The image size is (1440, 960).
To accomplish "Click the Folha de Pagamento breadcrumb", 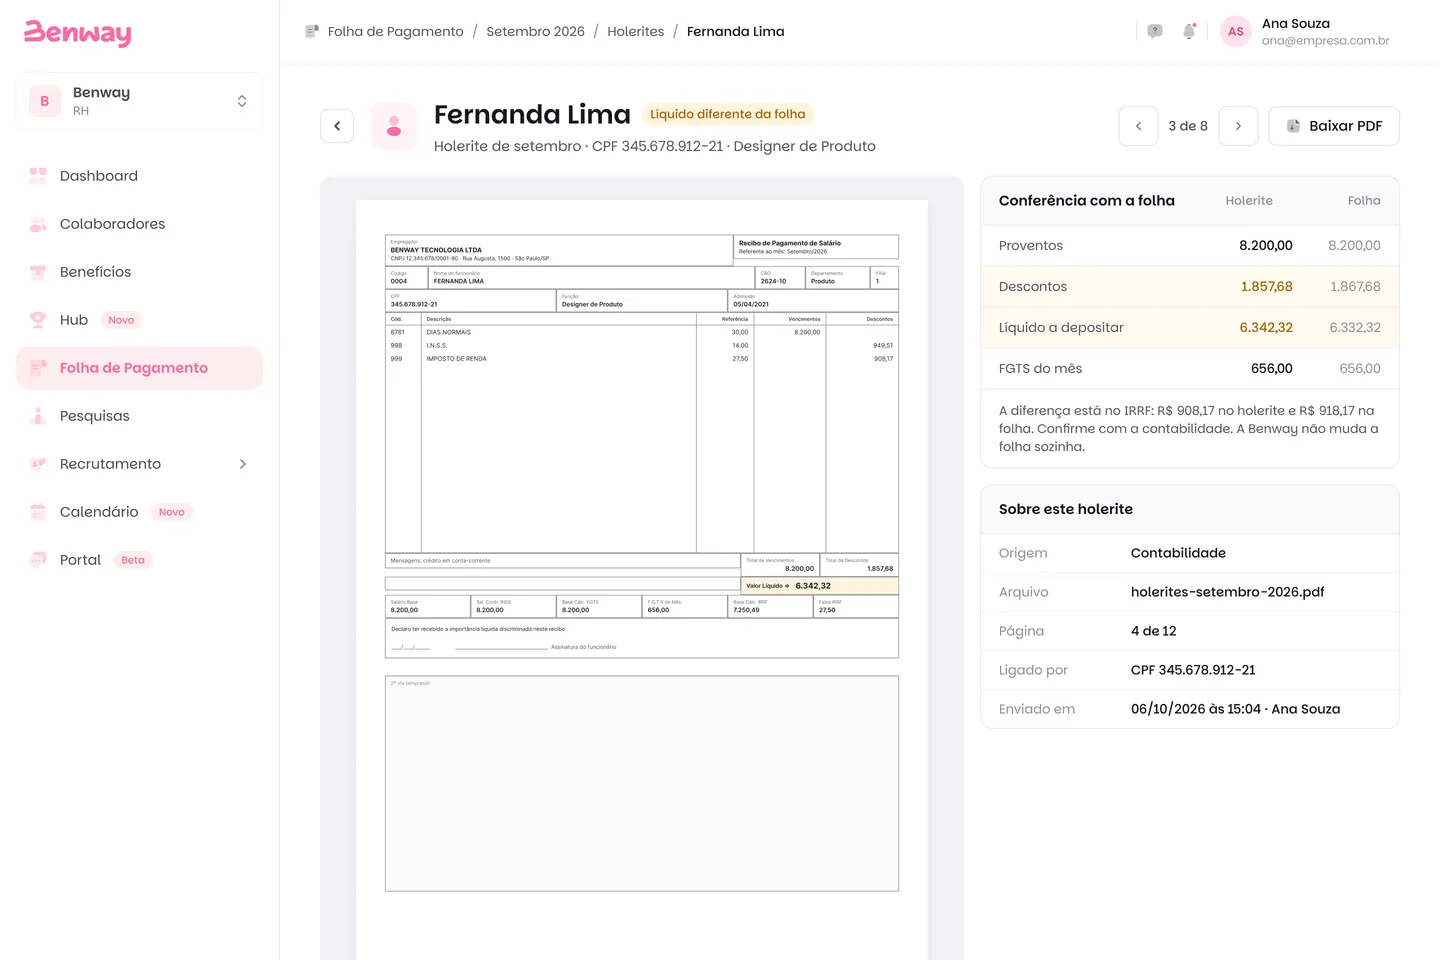I will [396, 32].
